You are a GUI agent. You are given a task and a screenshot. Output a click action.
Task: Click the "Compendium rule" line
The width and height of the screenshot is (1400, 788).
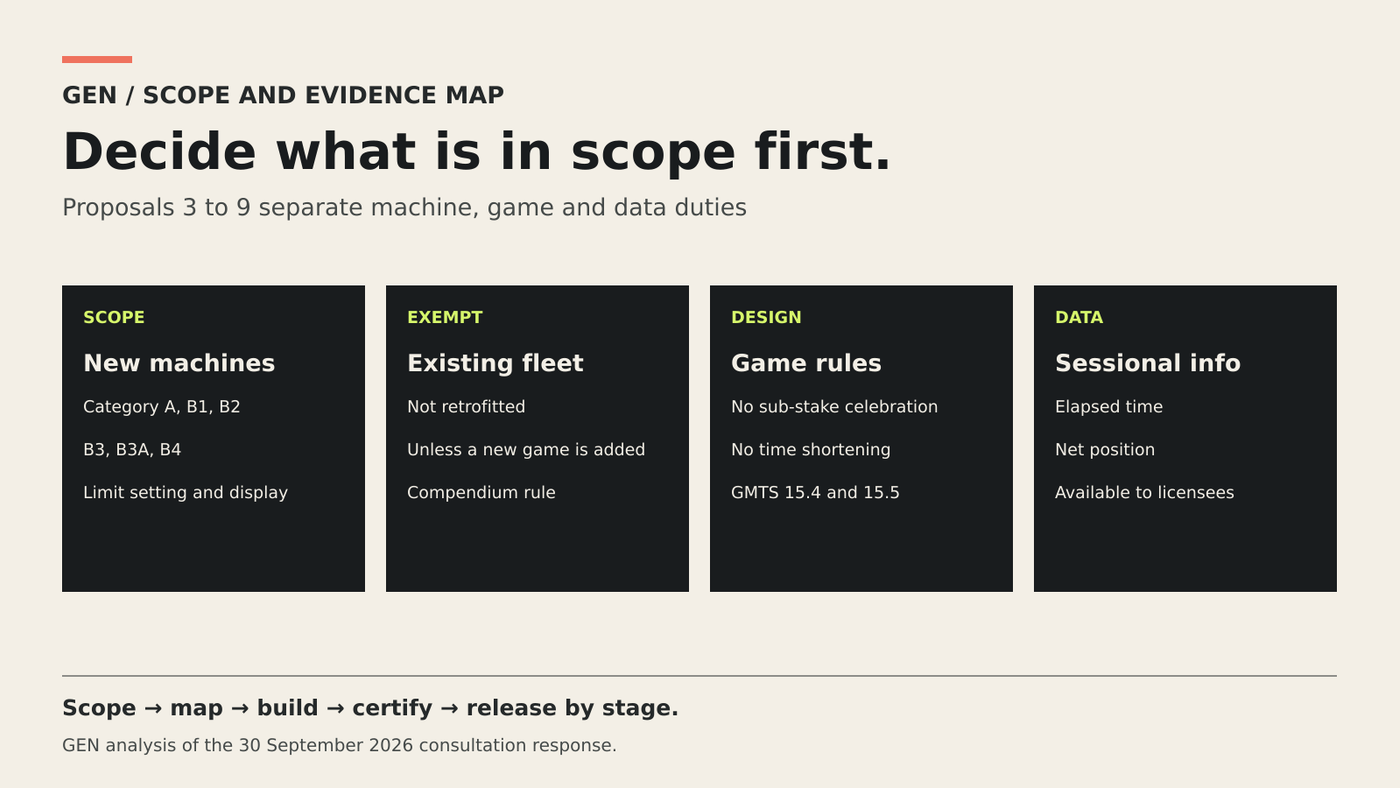[481, 493]
